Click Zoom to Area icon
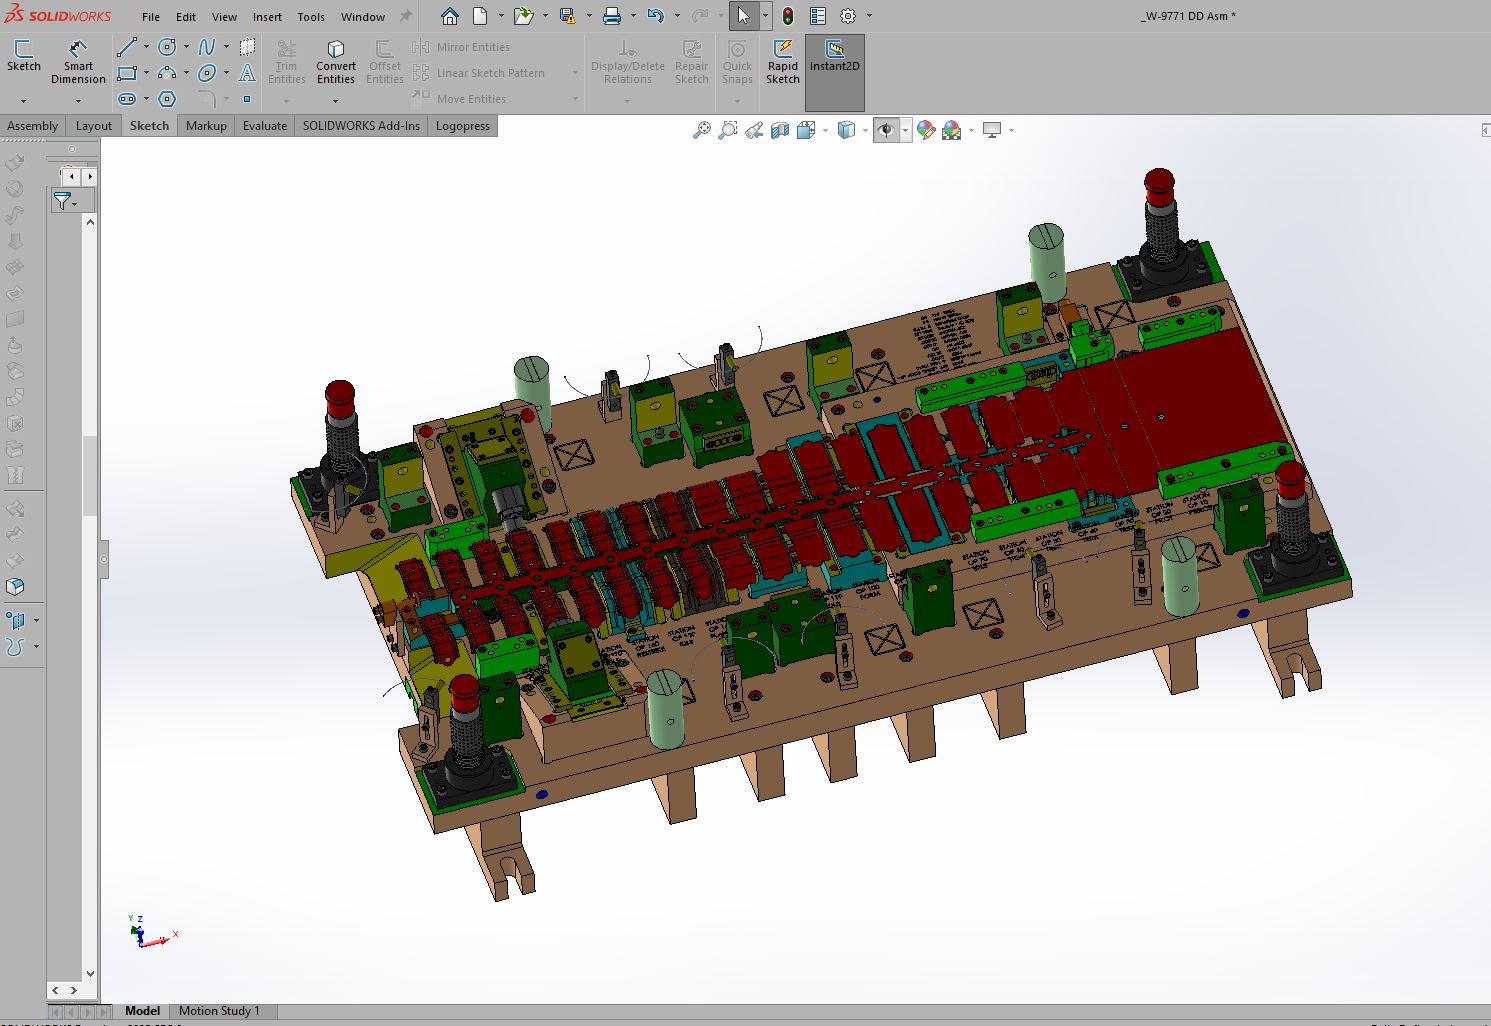1491x1026 pixels. click(x=728, y=130)
